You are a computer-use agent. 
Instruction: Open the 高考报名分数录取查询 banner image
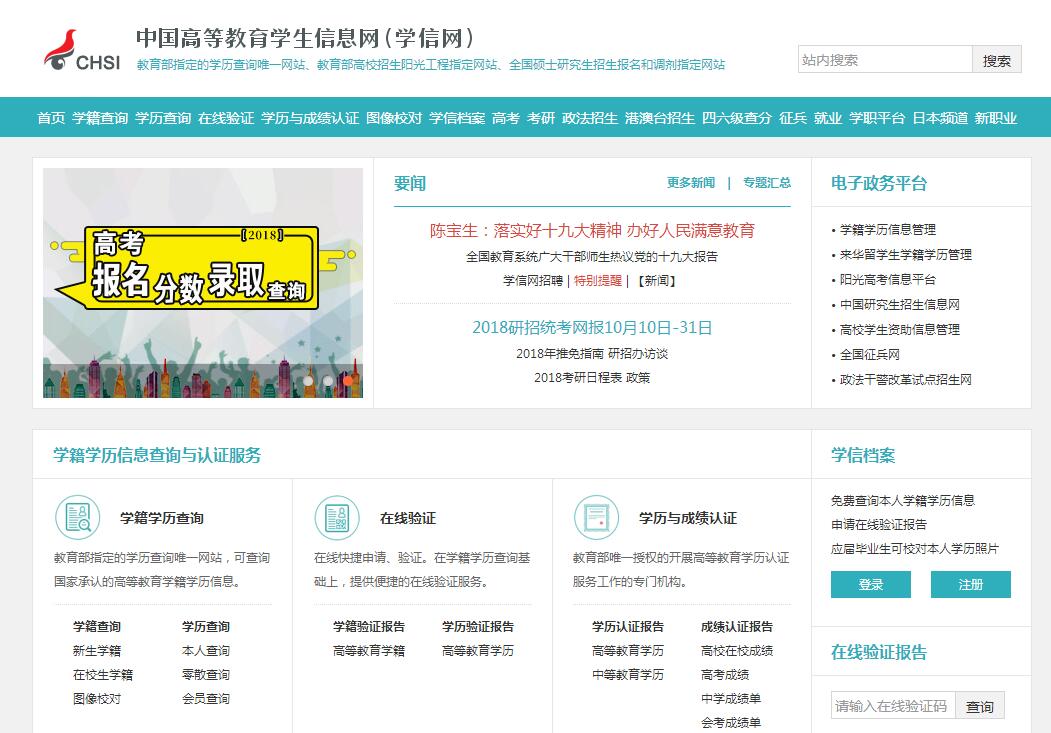coord(203,283)
